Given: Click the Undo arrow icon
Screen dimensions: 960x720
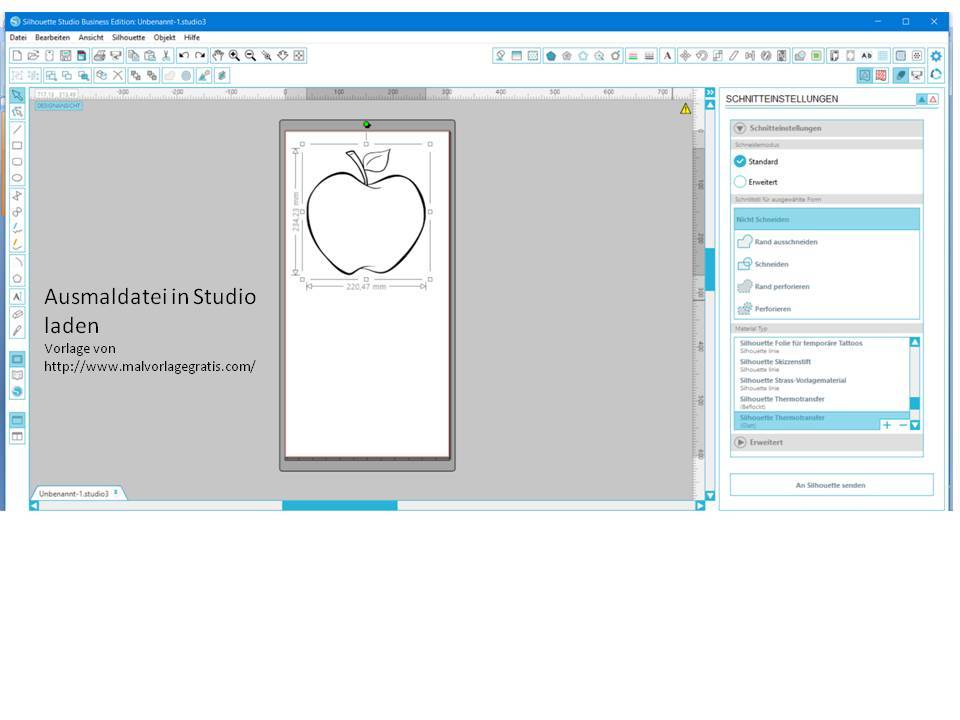Looking at the screenshot, I should pyautogui.click(x=184, y=56).
